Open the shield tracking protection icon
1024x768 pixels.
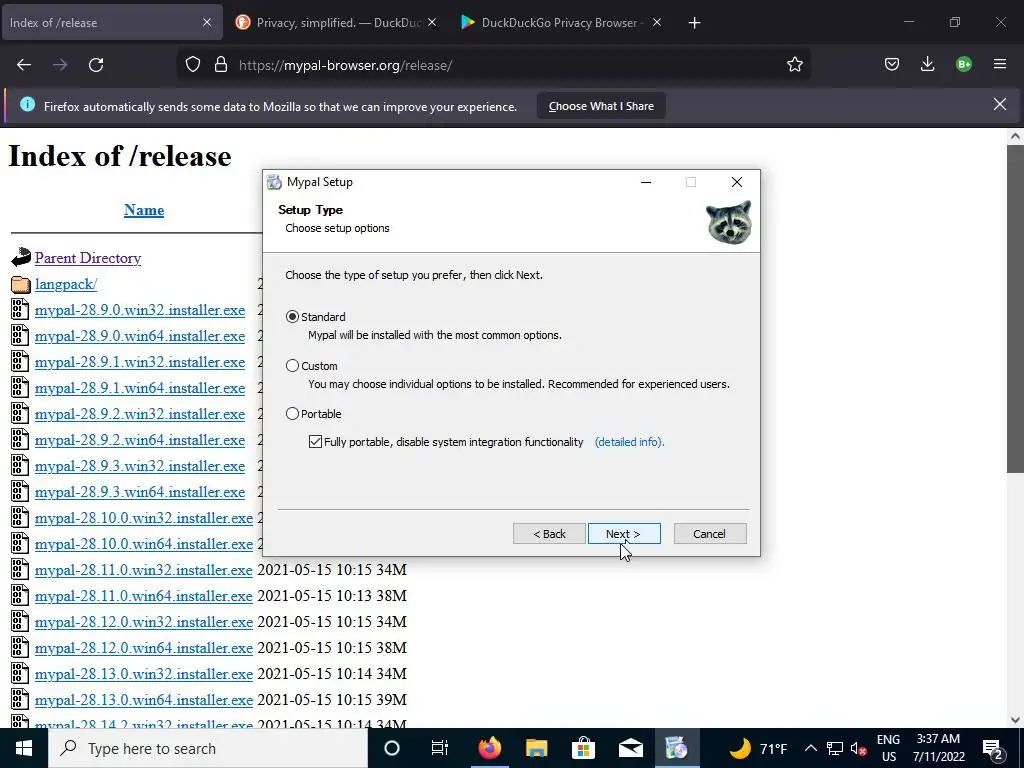[x=193, y=65]
